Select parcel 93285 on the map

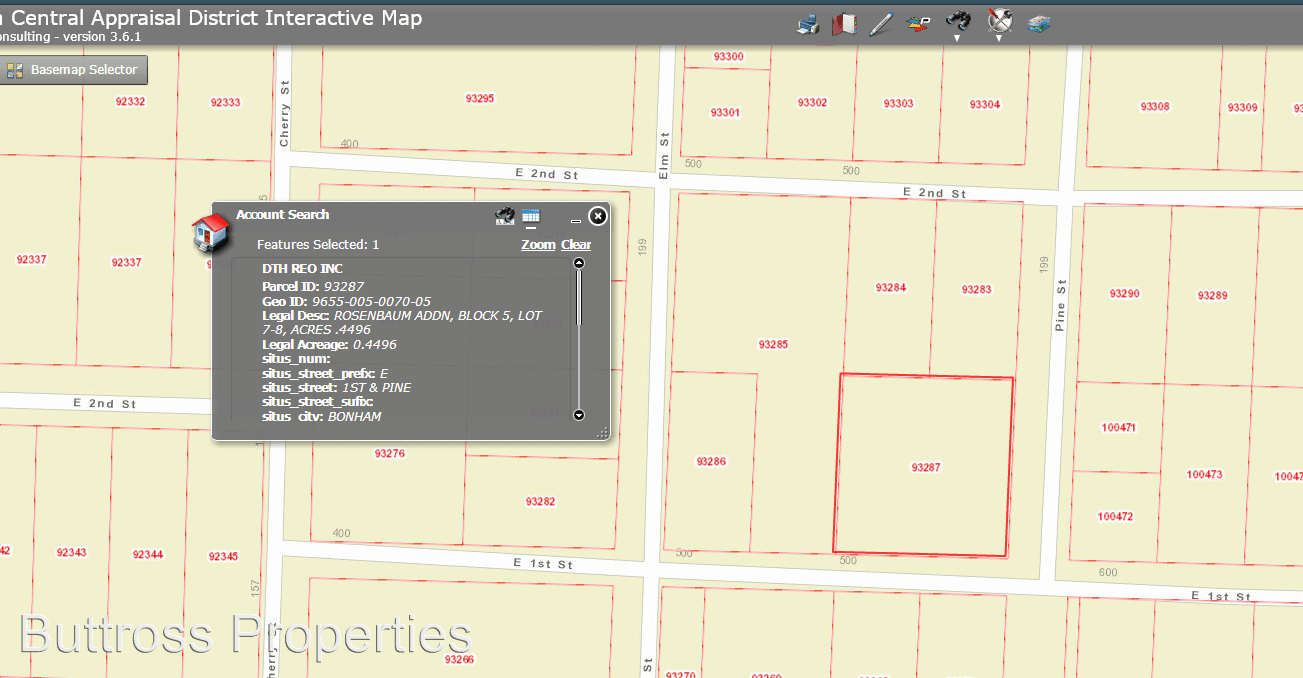(773, 344)
